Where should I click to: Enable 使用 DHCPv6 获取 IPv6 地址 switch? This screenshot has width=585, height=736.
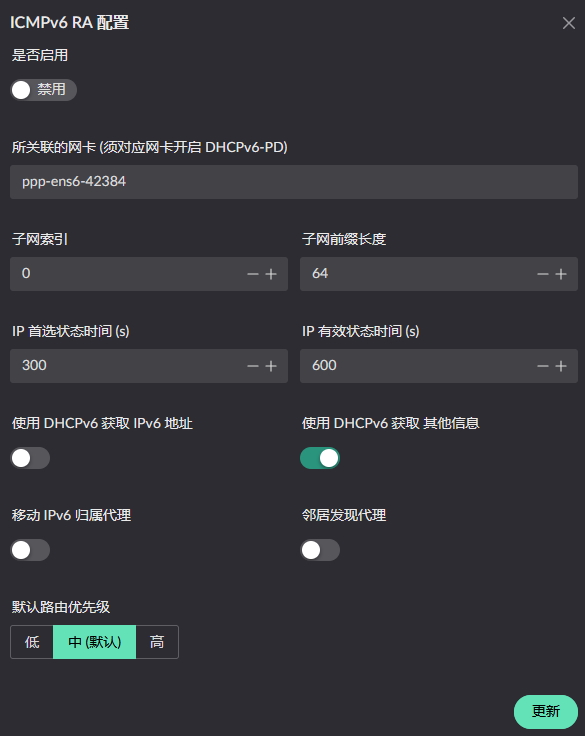(x=30, y=458)
